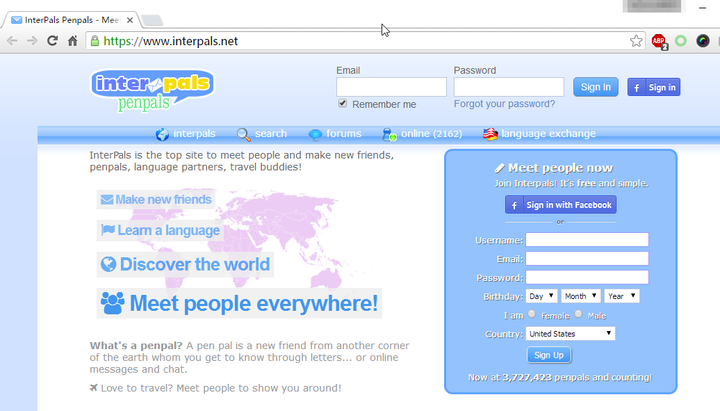The height and width of the screenshot is (411, 720).
Task: Click the green padlock security icon
Action: [95, 41]
